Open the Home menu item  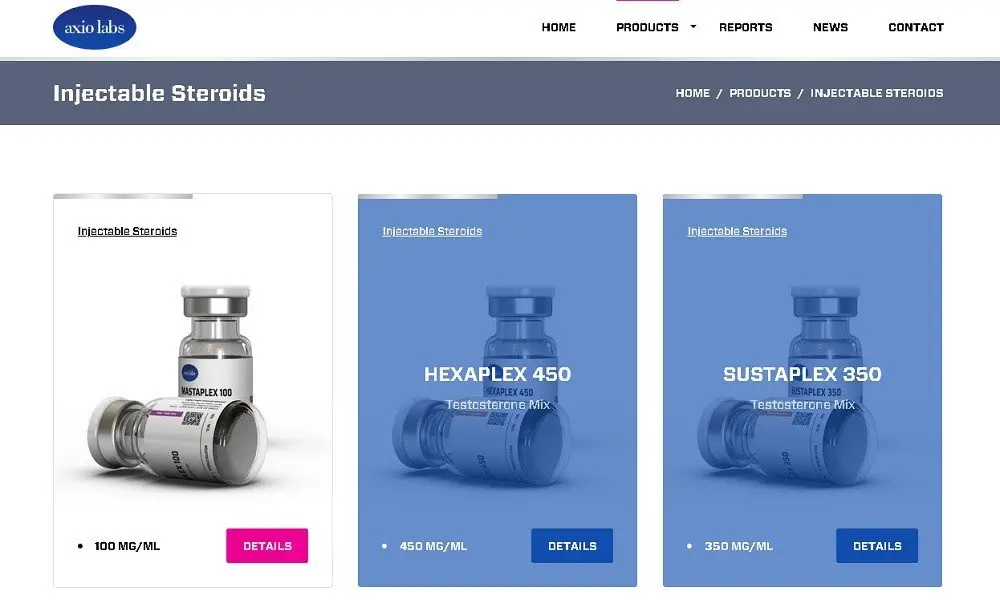(559, 27)
